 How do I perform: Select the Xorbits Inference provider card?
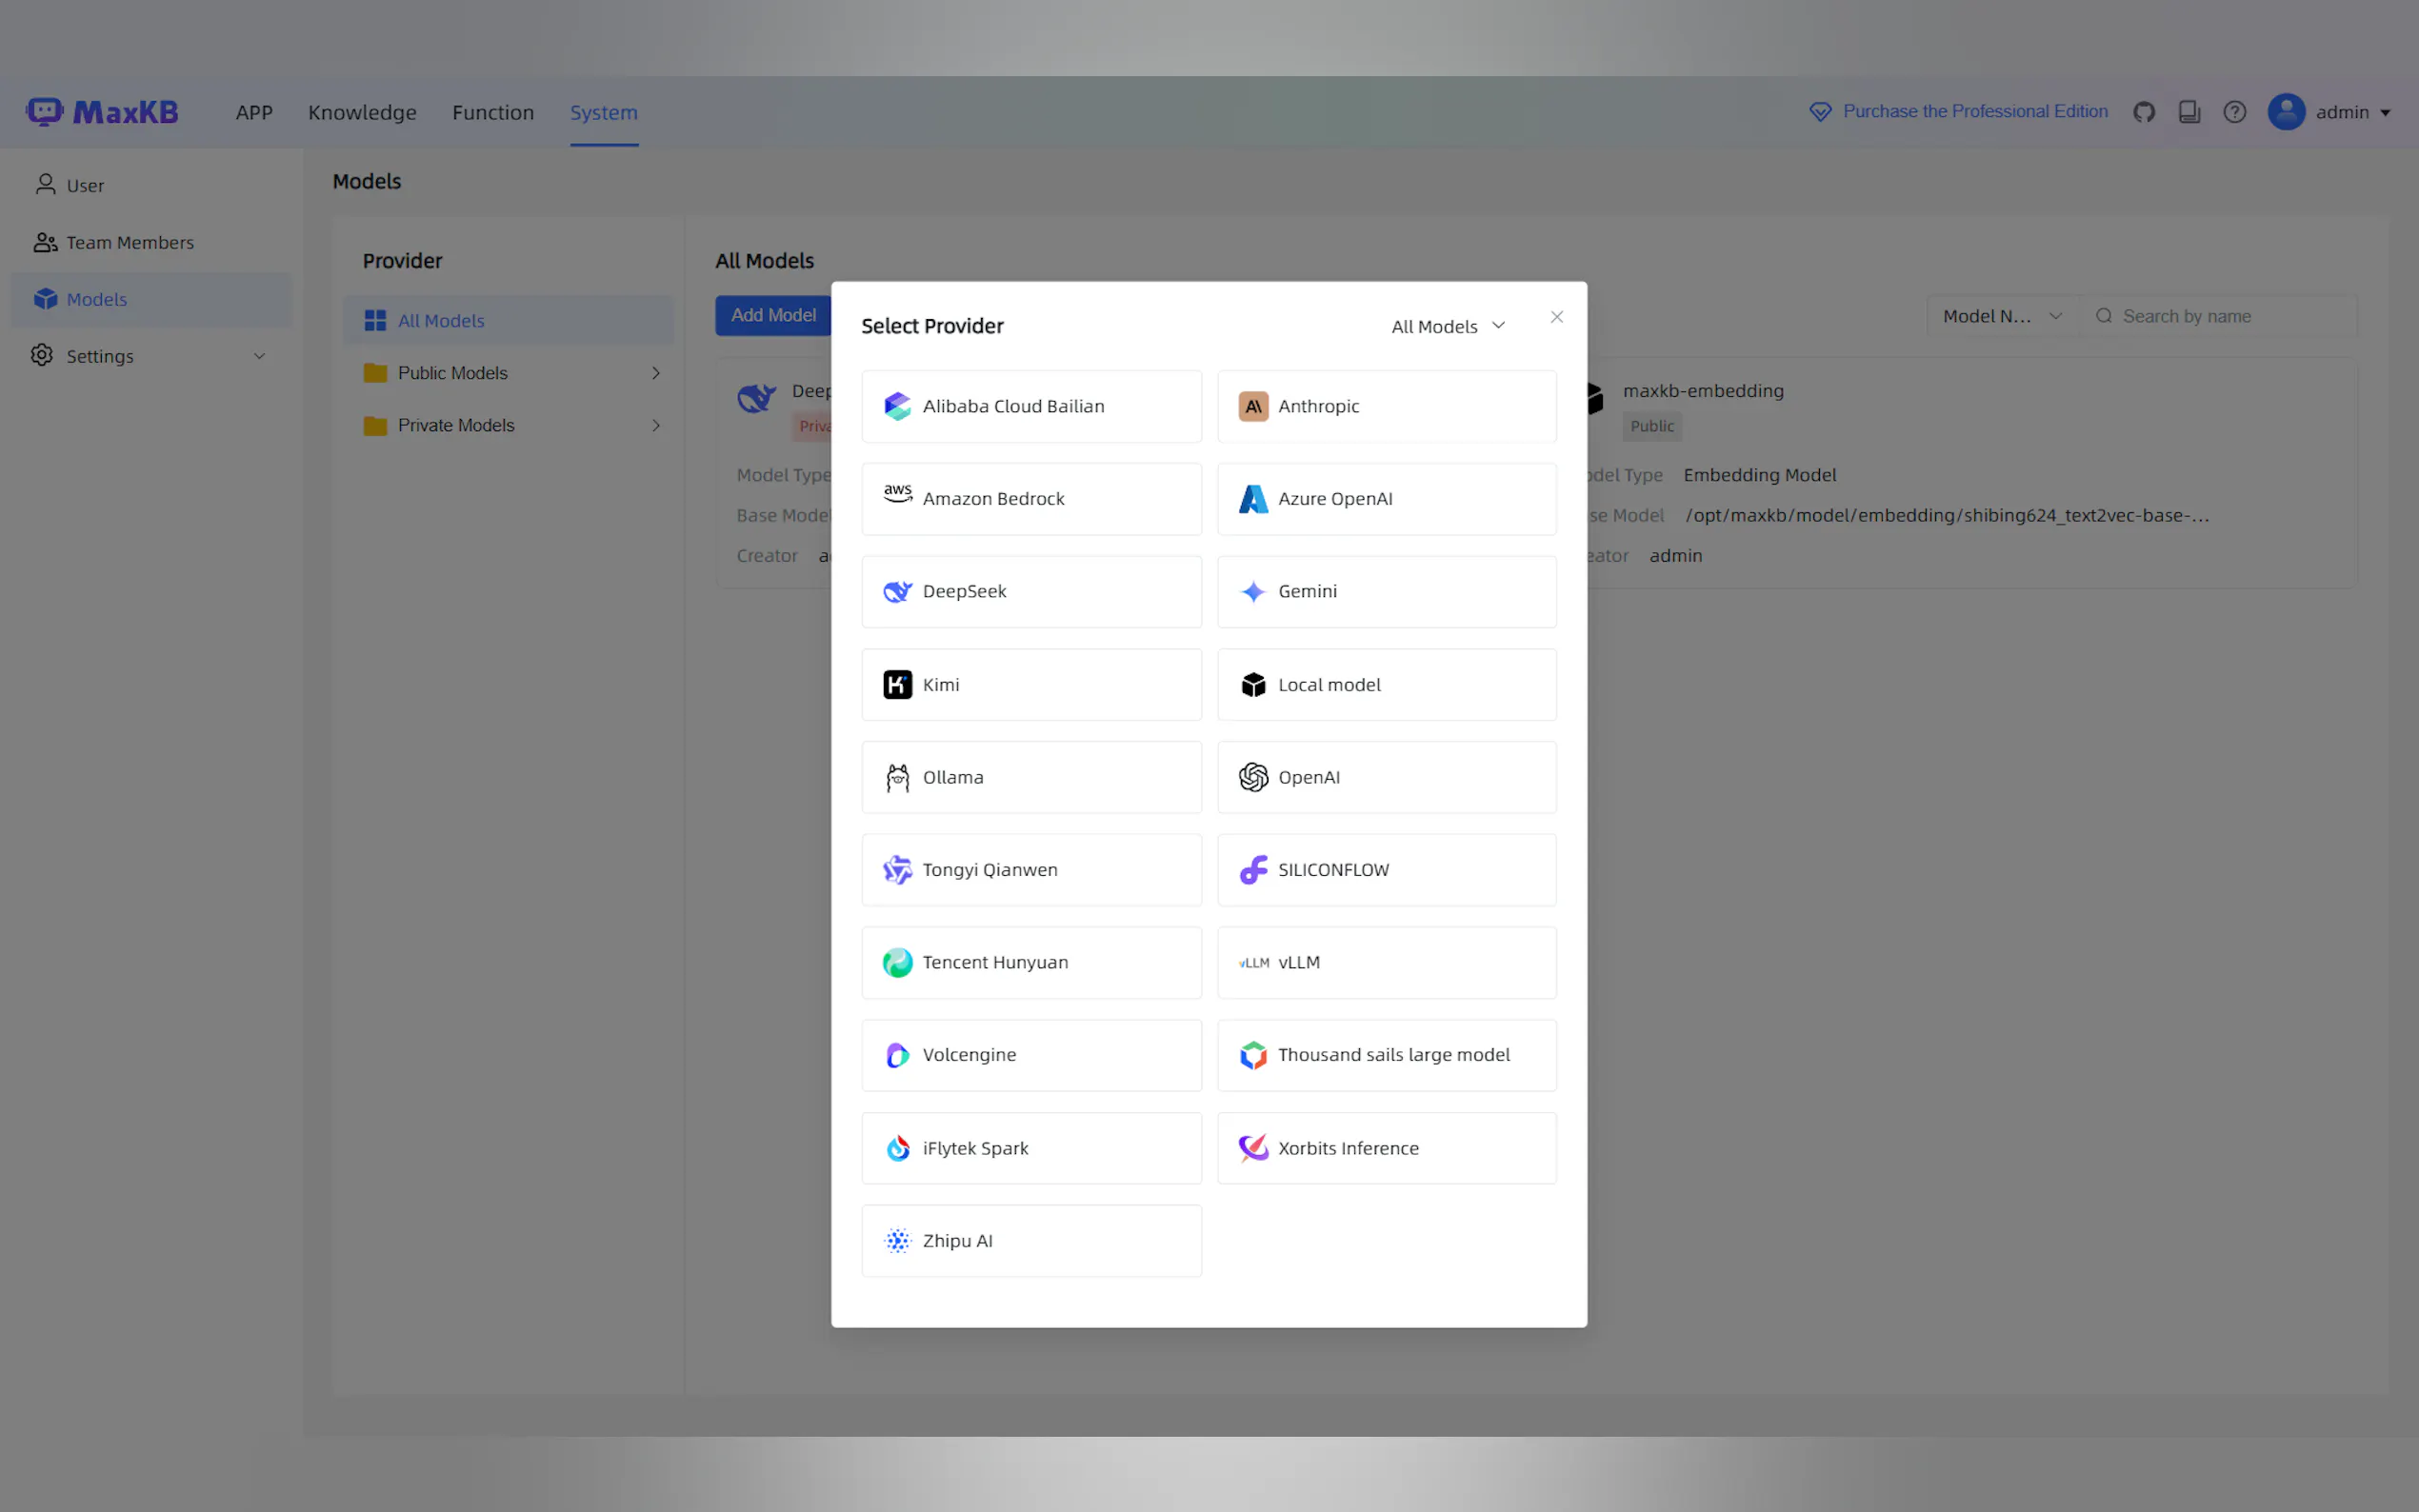tap(1386, 1148)
